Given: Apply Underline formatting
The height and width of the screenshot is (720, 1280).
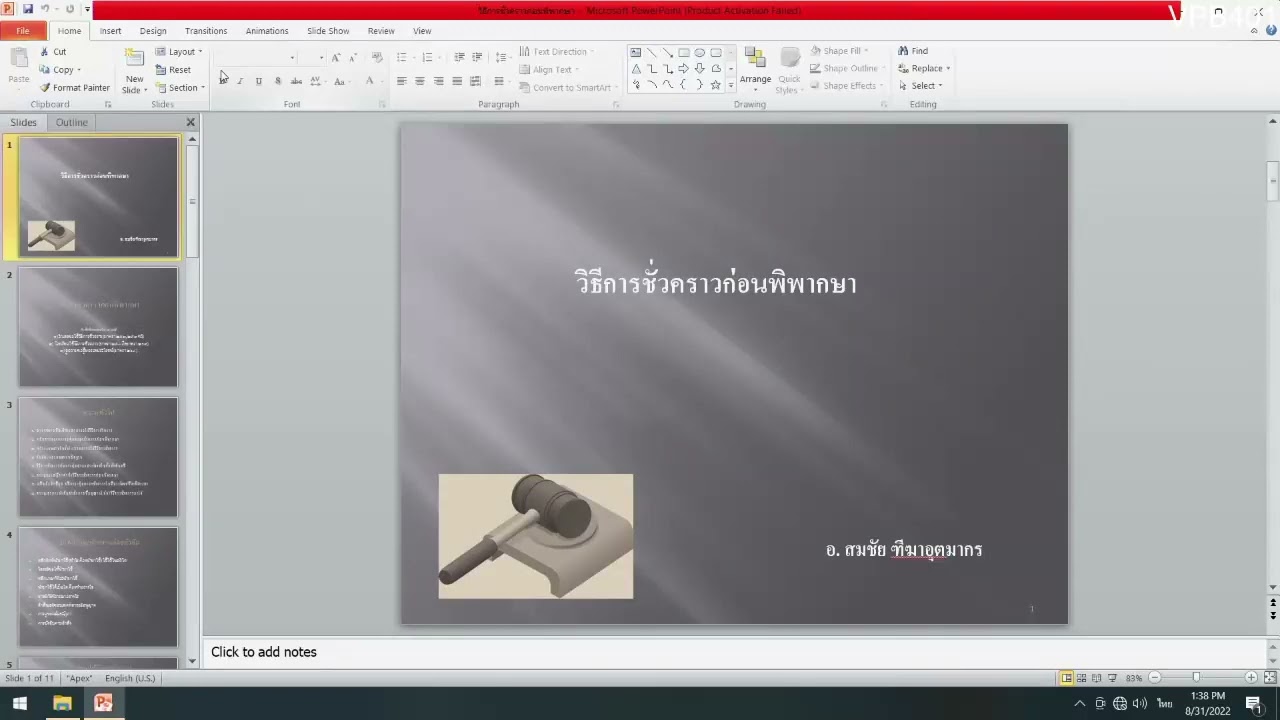Looking at the screenshot, I should 259,81.
